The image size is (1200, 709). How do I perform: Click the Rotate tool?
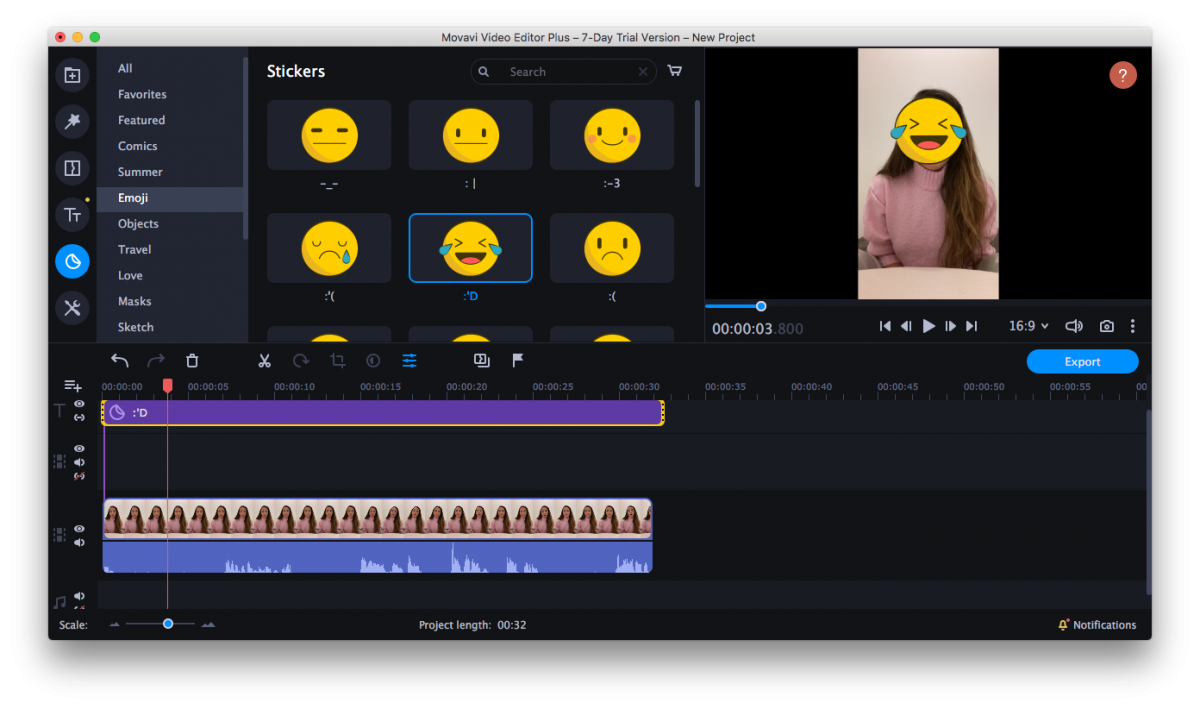point(300,360)
